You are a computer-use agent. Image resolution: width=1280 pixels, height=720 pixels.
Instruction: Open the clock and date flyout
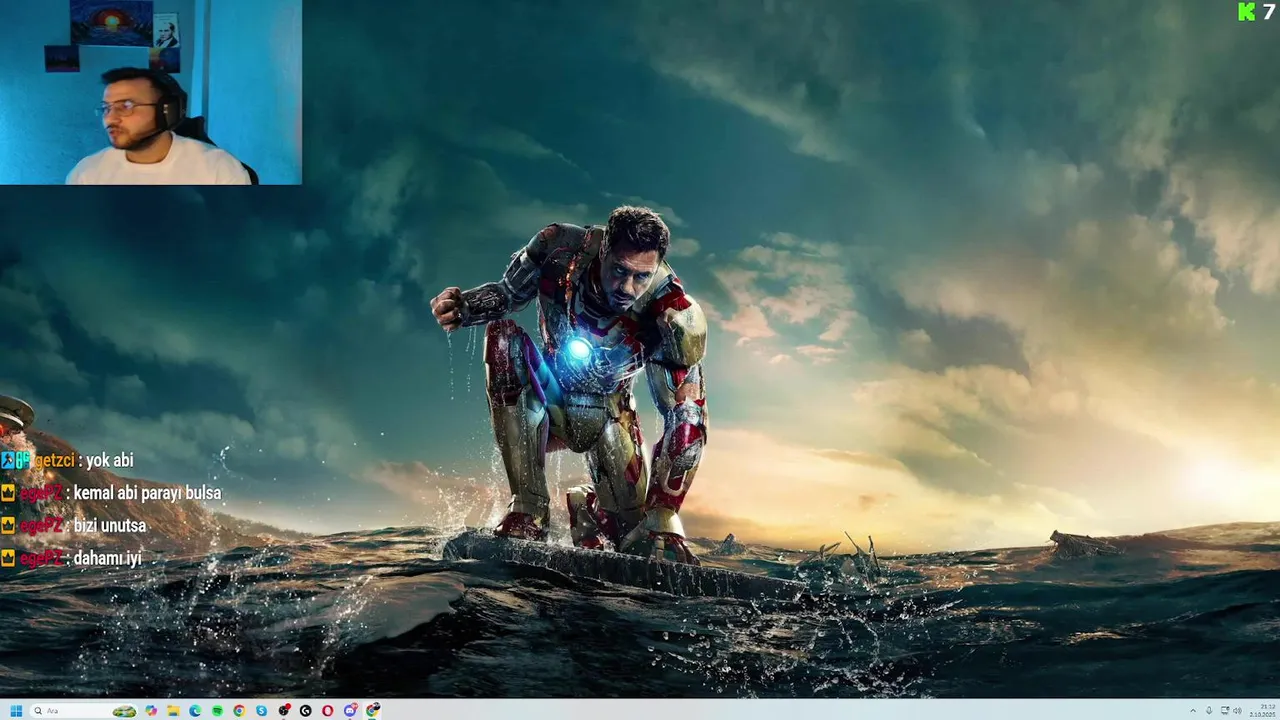pos(1262,711)
